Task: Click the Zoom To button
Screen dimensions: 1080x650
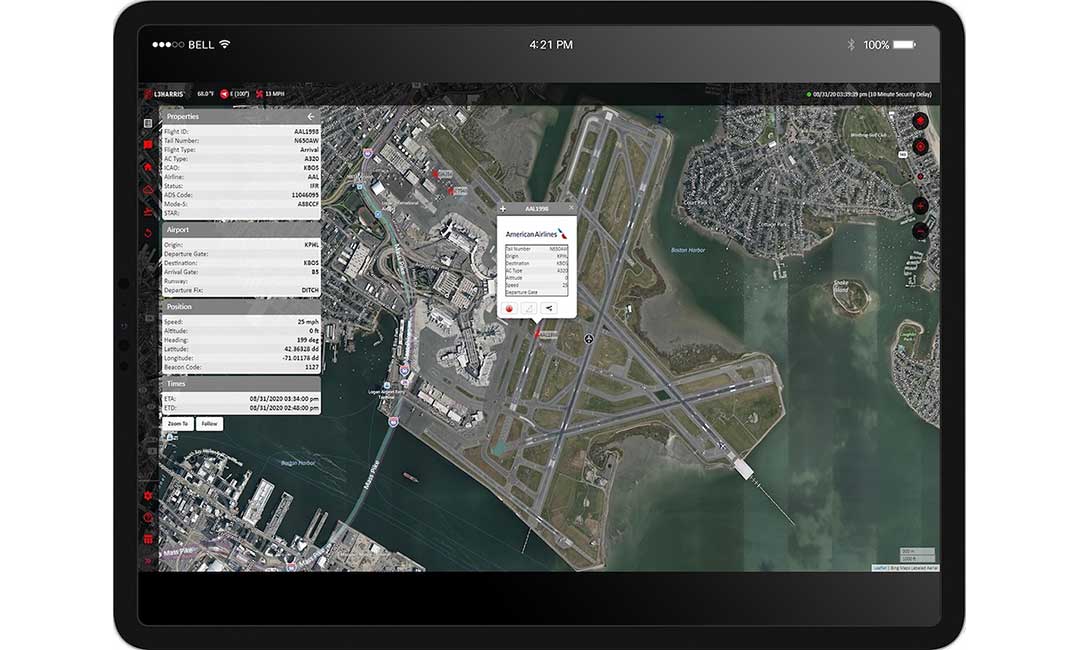Action: [178, 423]
